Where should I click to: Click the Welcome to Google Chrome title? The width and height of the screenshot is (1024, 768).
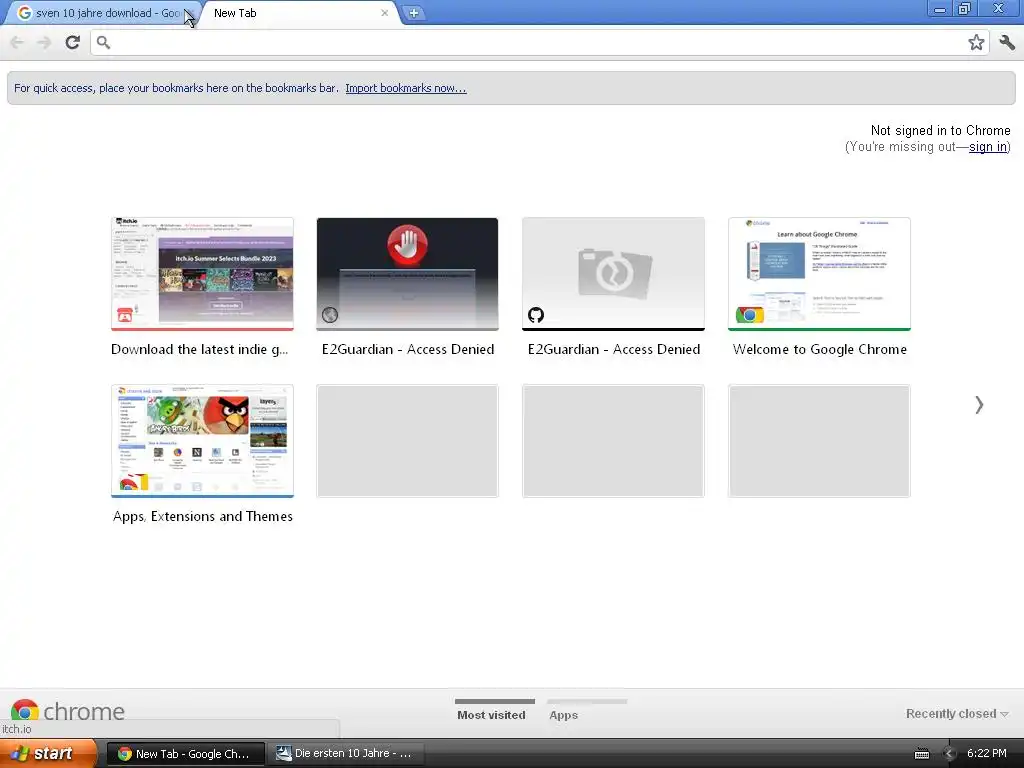point(820,349)
